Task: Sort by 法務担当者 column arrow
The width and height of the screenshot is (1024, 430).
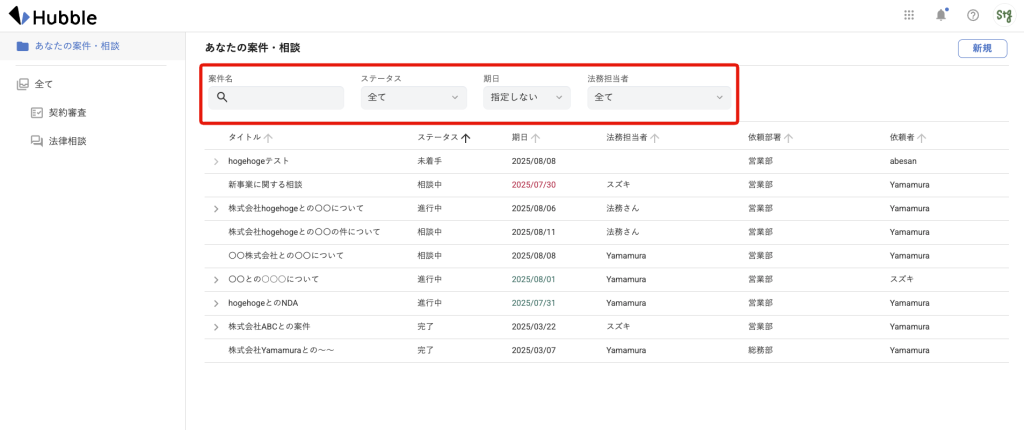Action: pyautogui.click(x=654, y=138)
